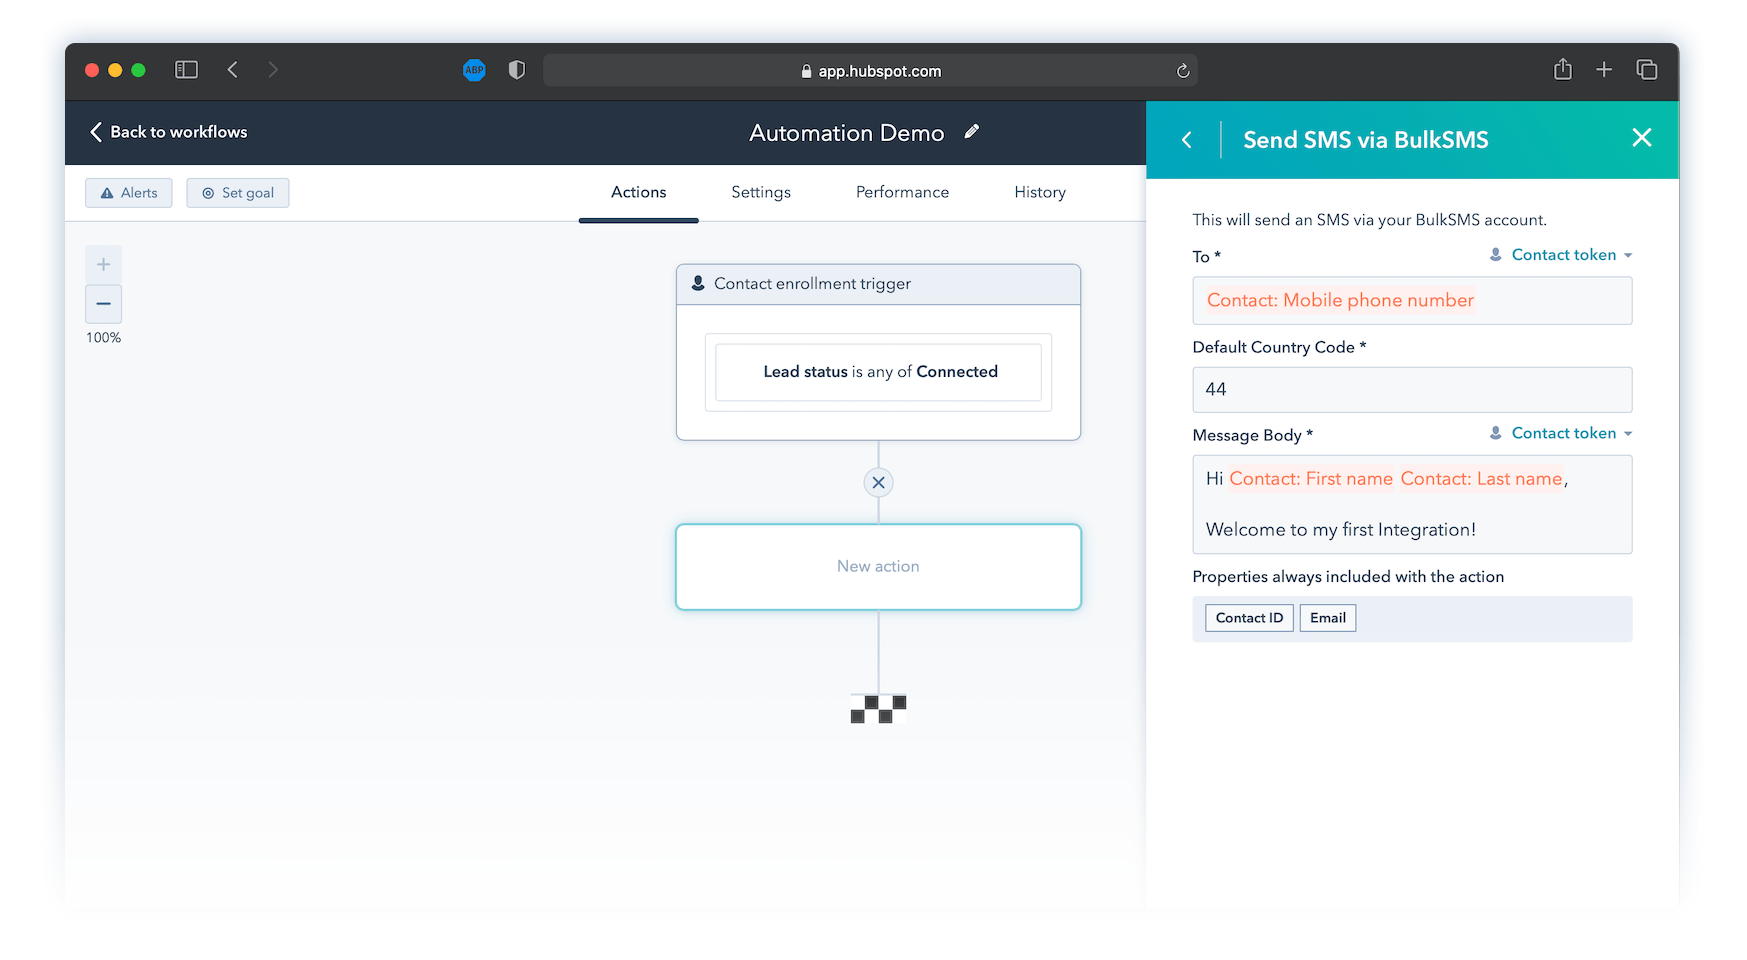Click the X connector between trigger and action
The image size is (1747, 960).
[878, 483]
